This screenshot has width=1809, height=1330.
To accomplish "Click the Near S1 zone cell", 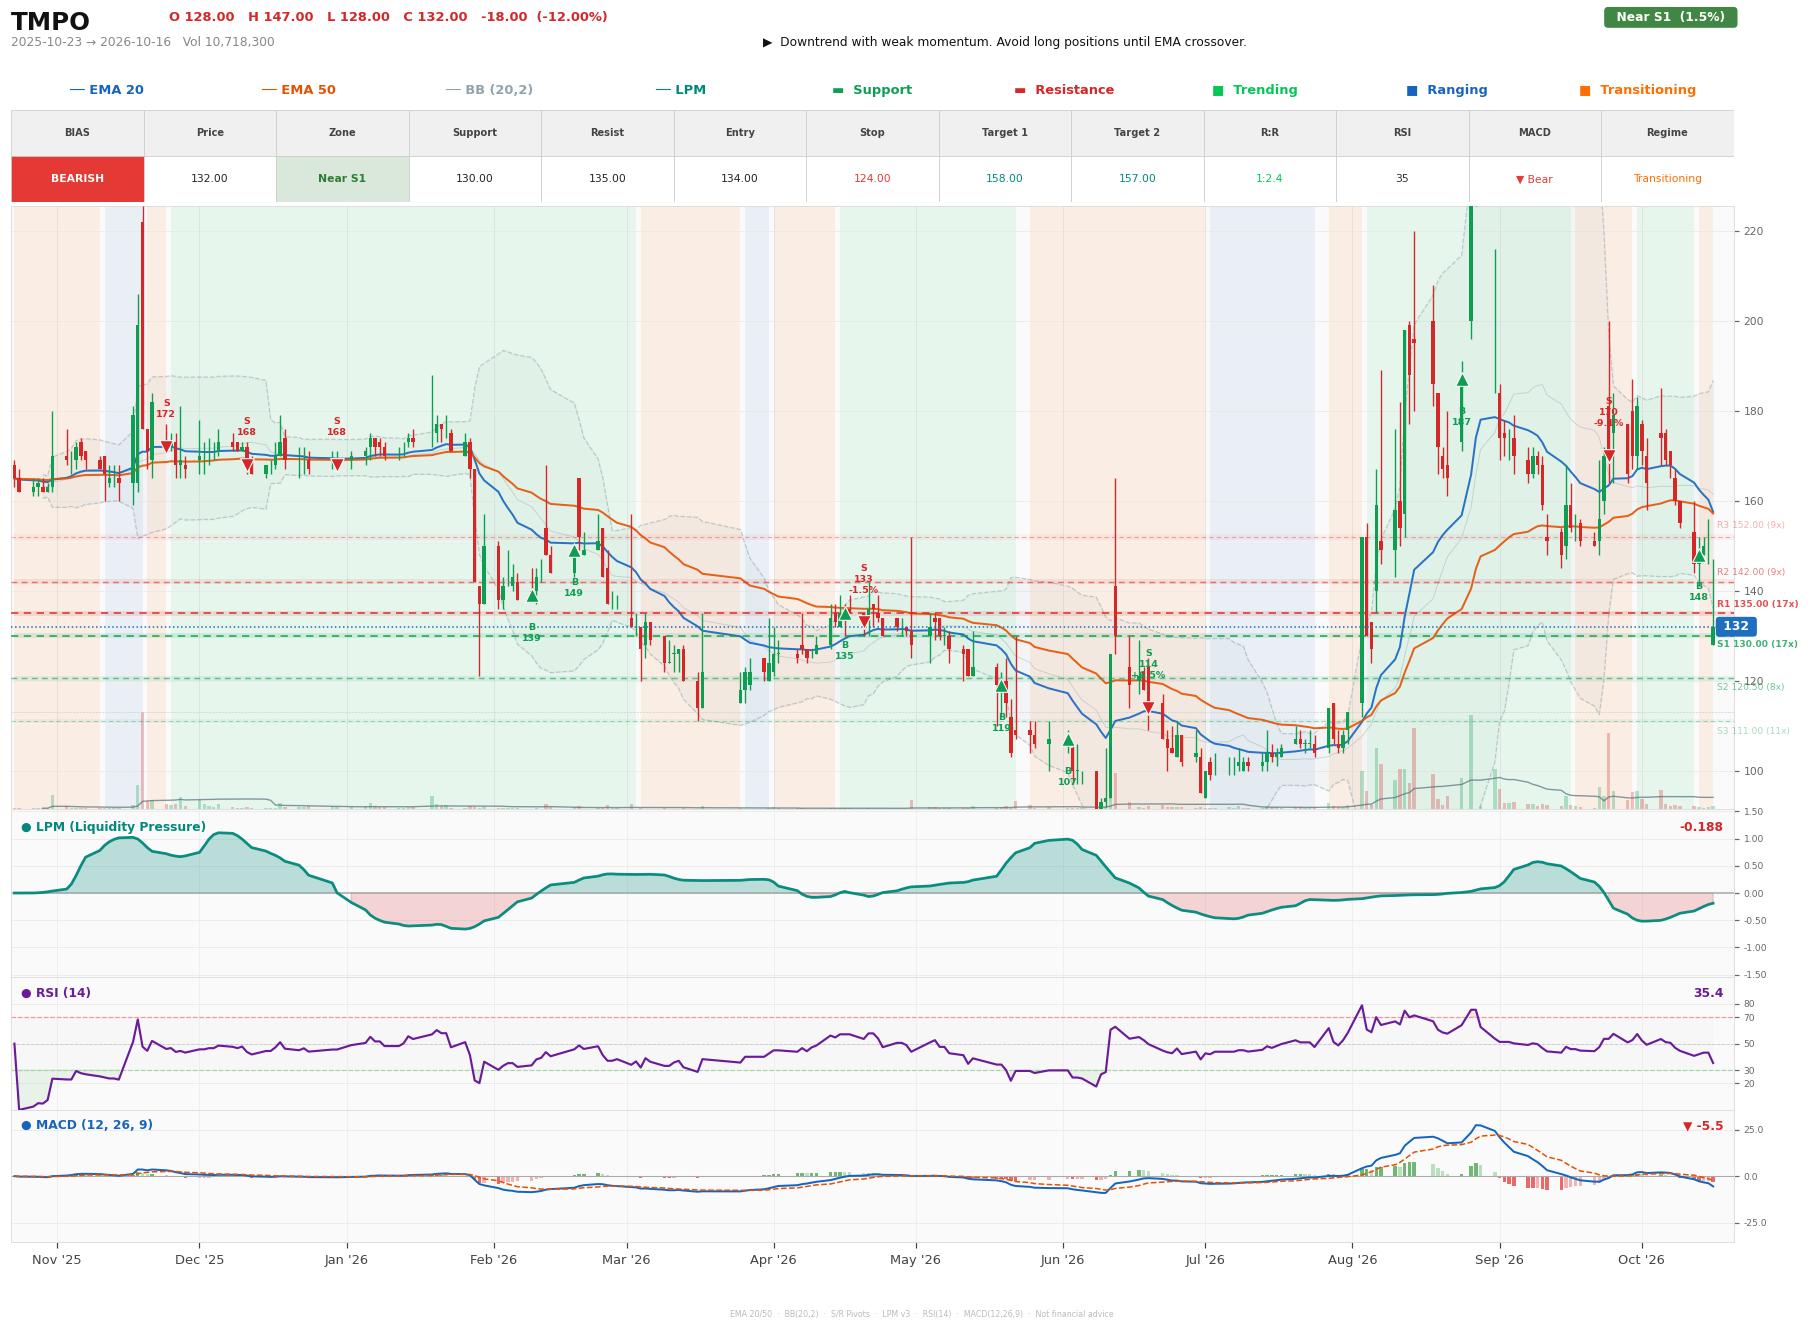I will pyautogui.click(x=342, y=179).
